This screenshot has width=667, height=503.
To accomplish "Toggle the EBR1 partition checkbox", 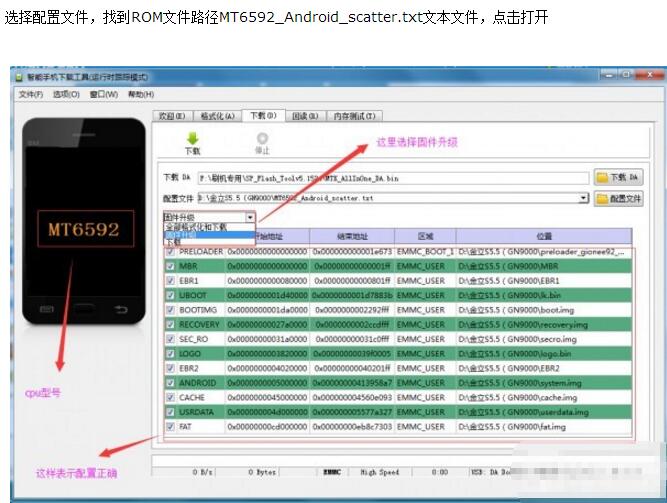I will click(x=171, y=280).
